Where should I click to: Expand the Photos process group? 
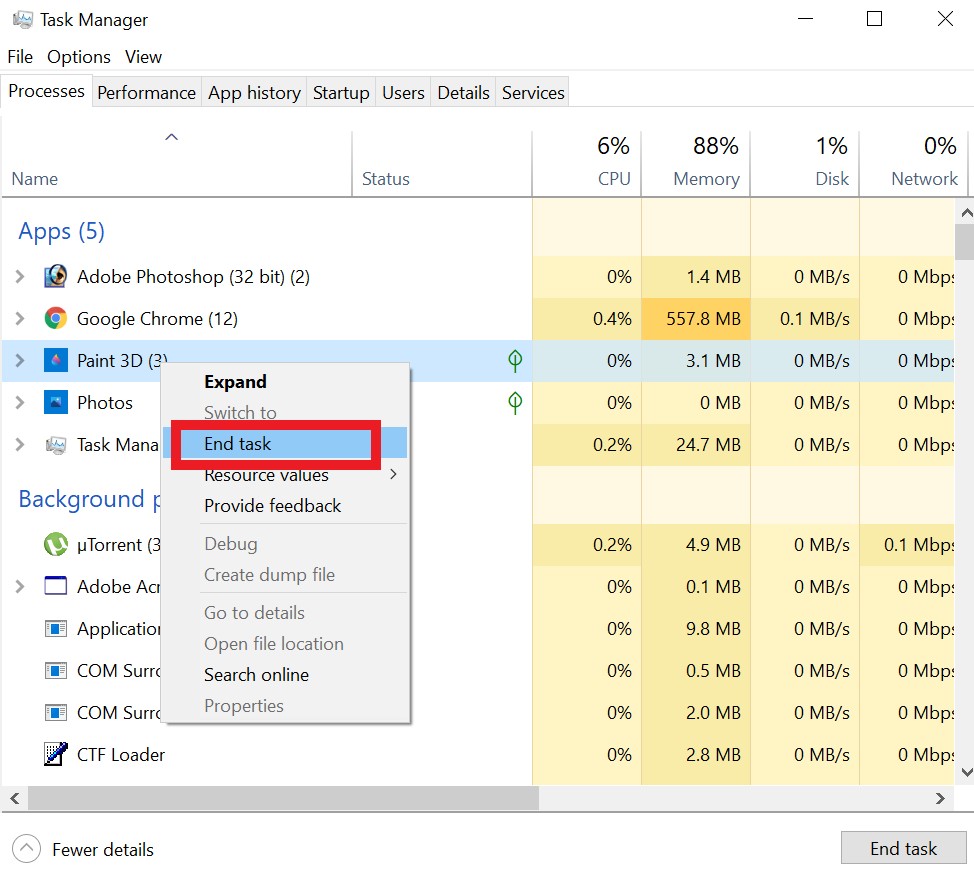[x=20, y=402]
